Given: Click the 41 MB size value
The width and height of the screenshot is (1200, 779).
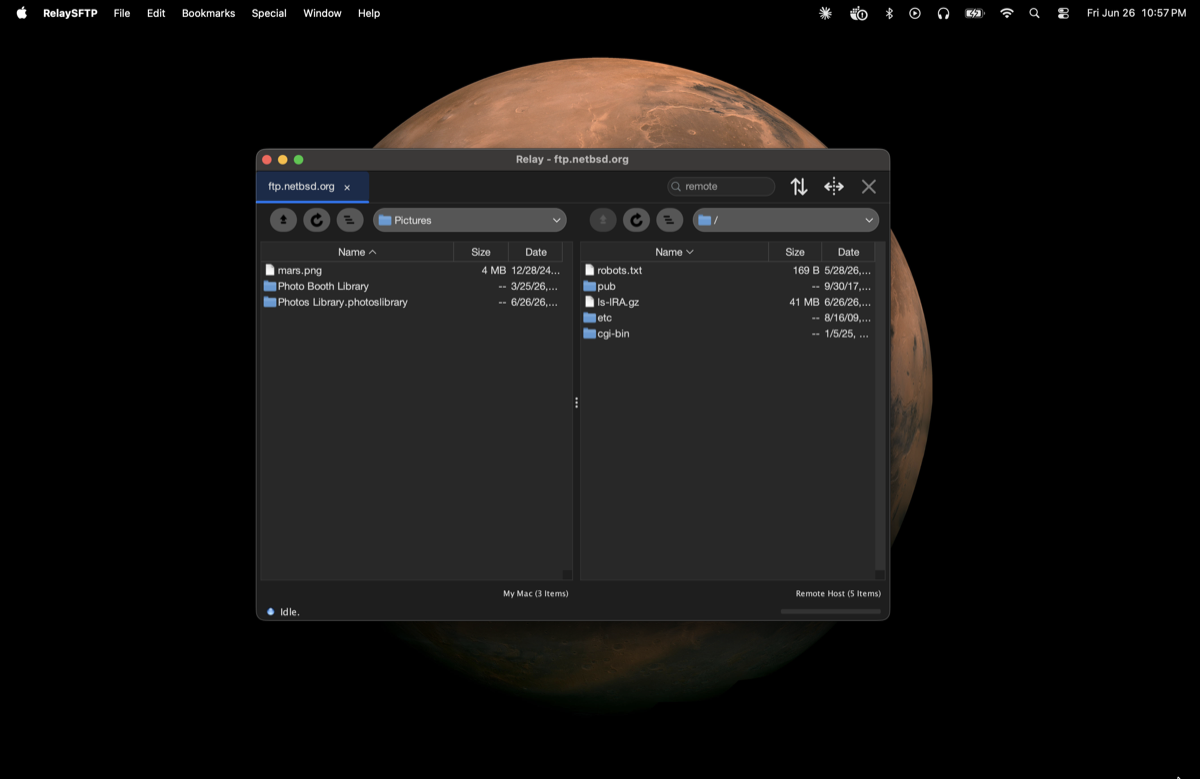Looking at the screenshot, I should click(x=804, y=302).
